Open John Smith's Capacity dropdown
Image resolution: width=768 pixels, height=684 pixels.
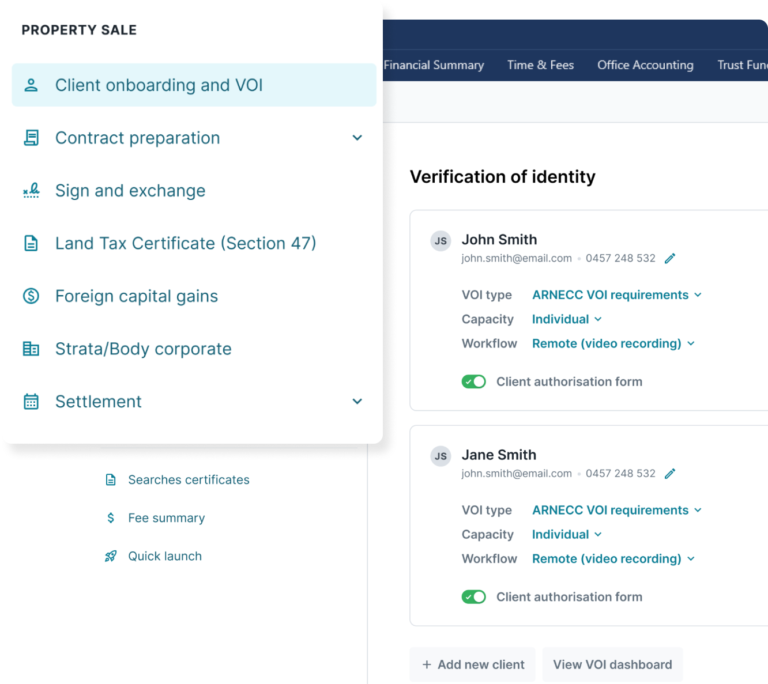[x=566, y=319]
